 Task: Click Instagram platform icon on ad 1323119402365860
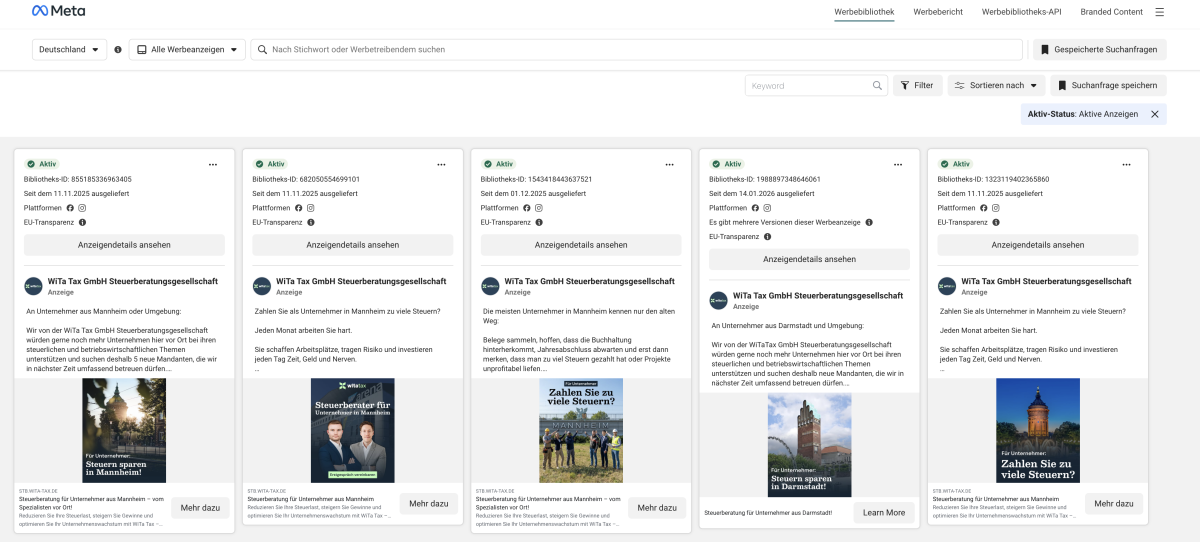997,208
